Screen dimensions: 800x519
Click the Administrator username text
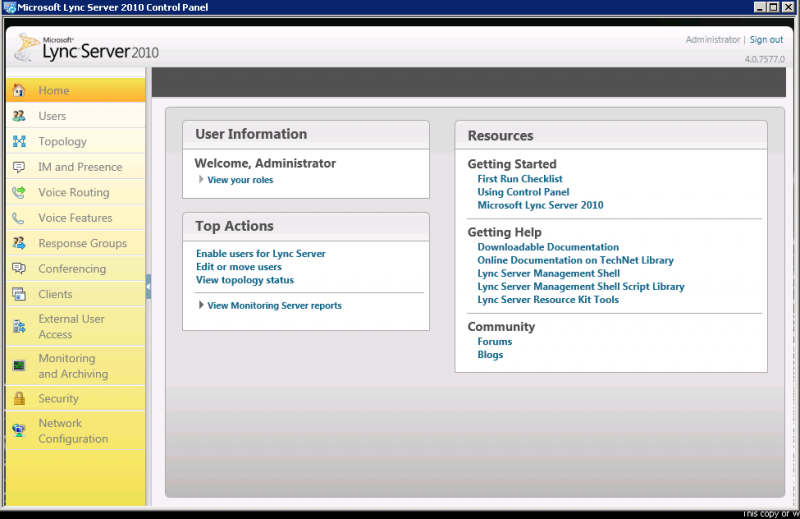[713, 40]
